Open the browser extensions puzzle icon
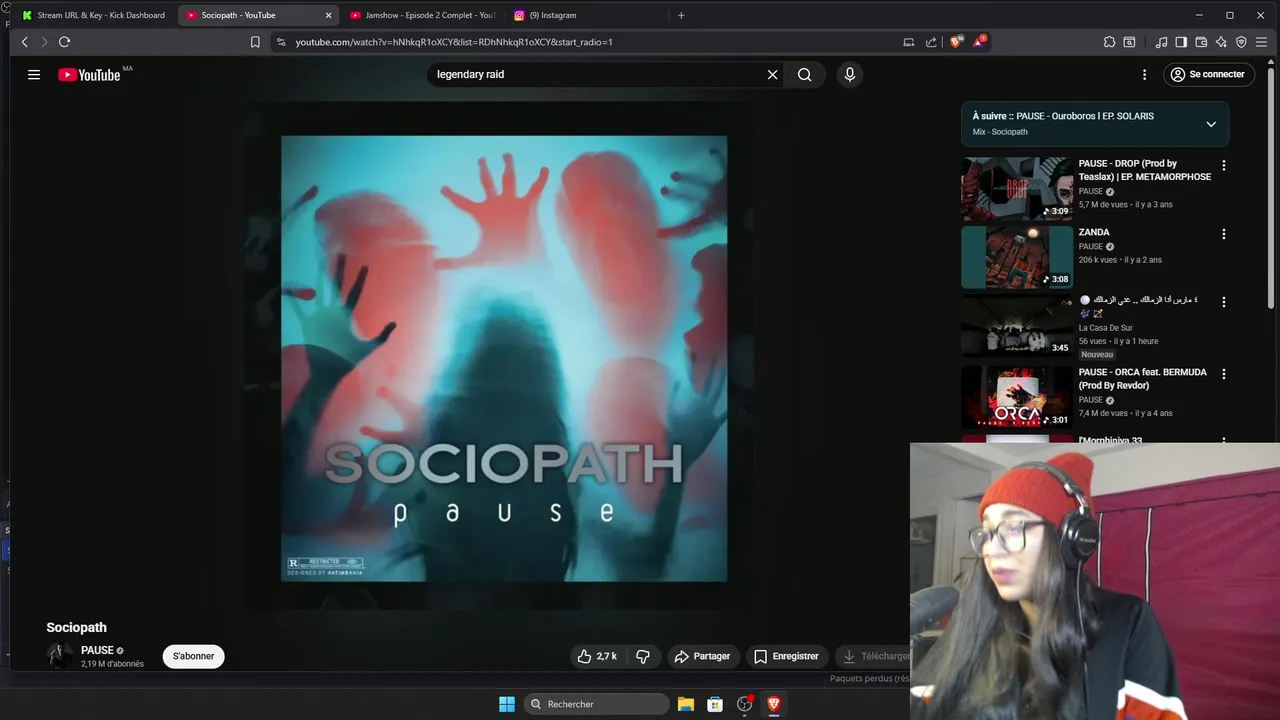Viewport: 1280px width, 720px height. click(x=1109, y=42)
